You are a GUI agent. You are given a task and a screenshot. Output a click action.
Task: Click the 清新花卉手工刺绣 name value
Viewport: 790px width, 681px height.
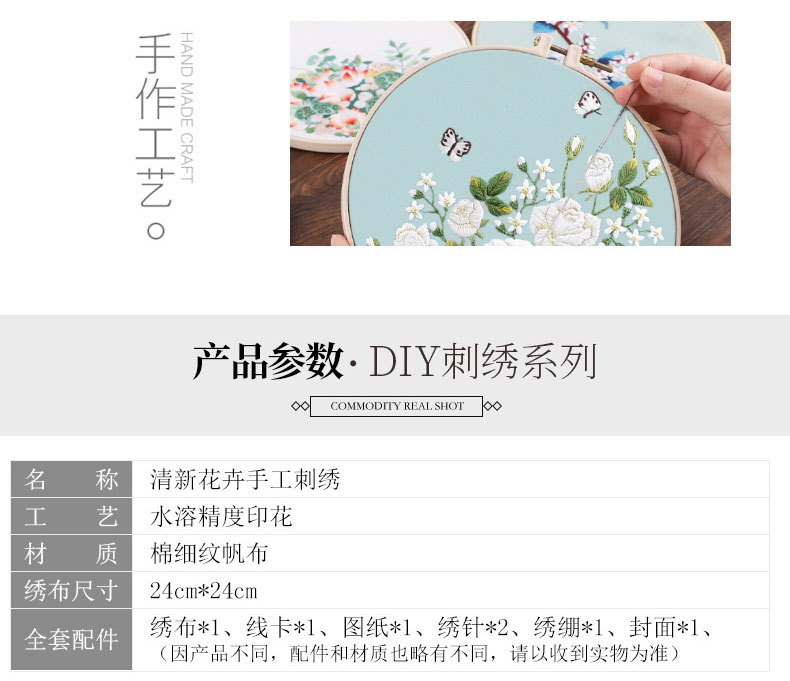coord(245,479)
